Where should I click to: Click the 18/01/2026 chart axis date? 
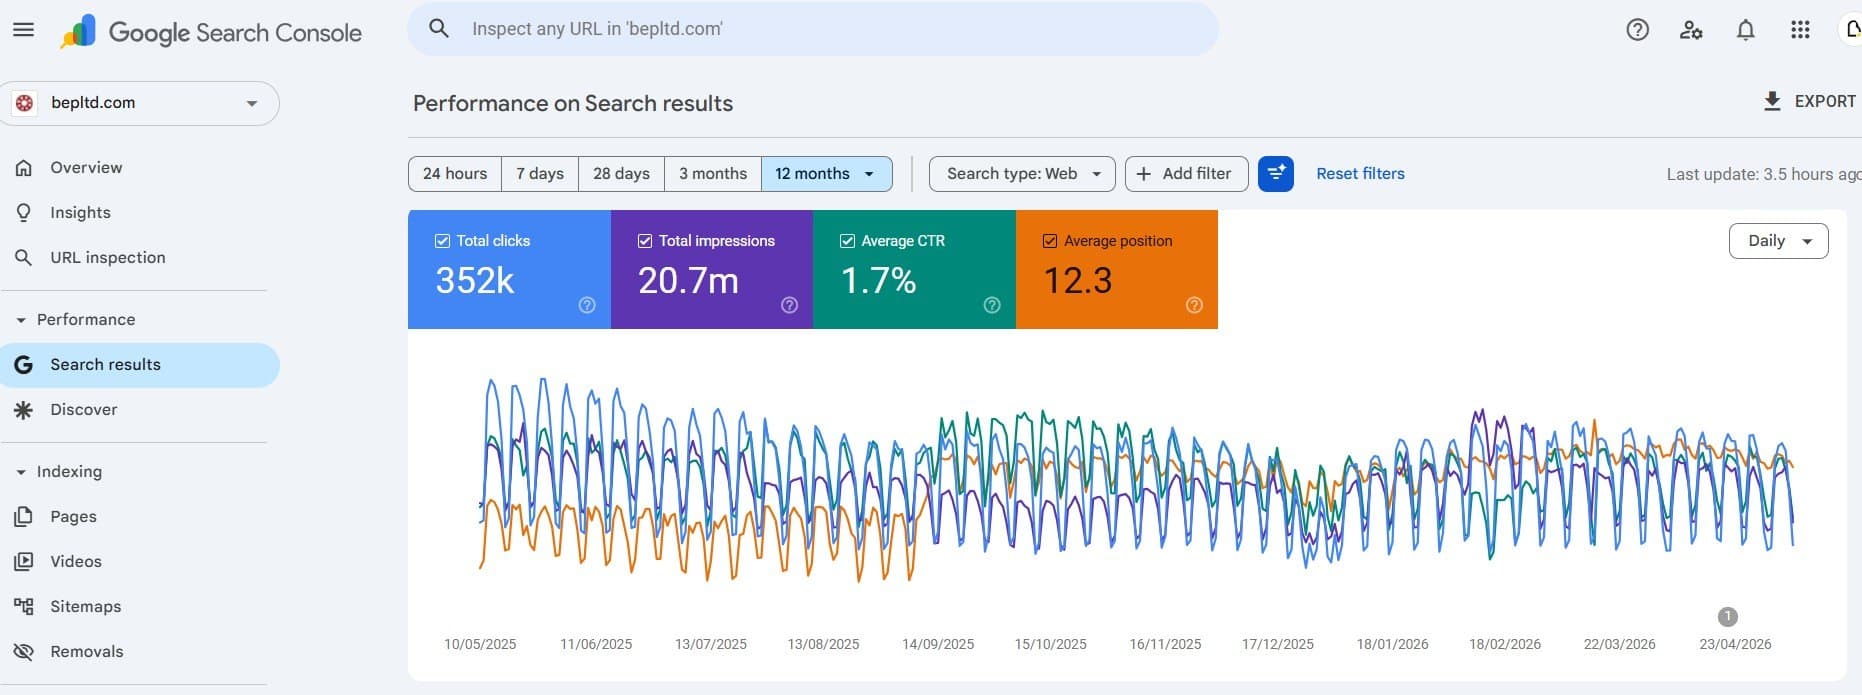(x=1392, y=645)
